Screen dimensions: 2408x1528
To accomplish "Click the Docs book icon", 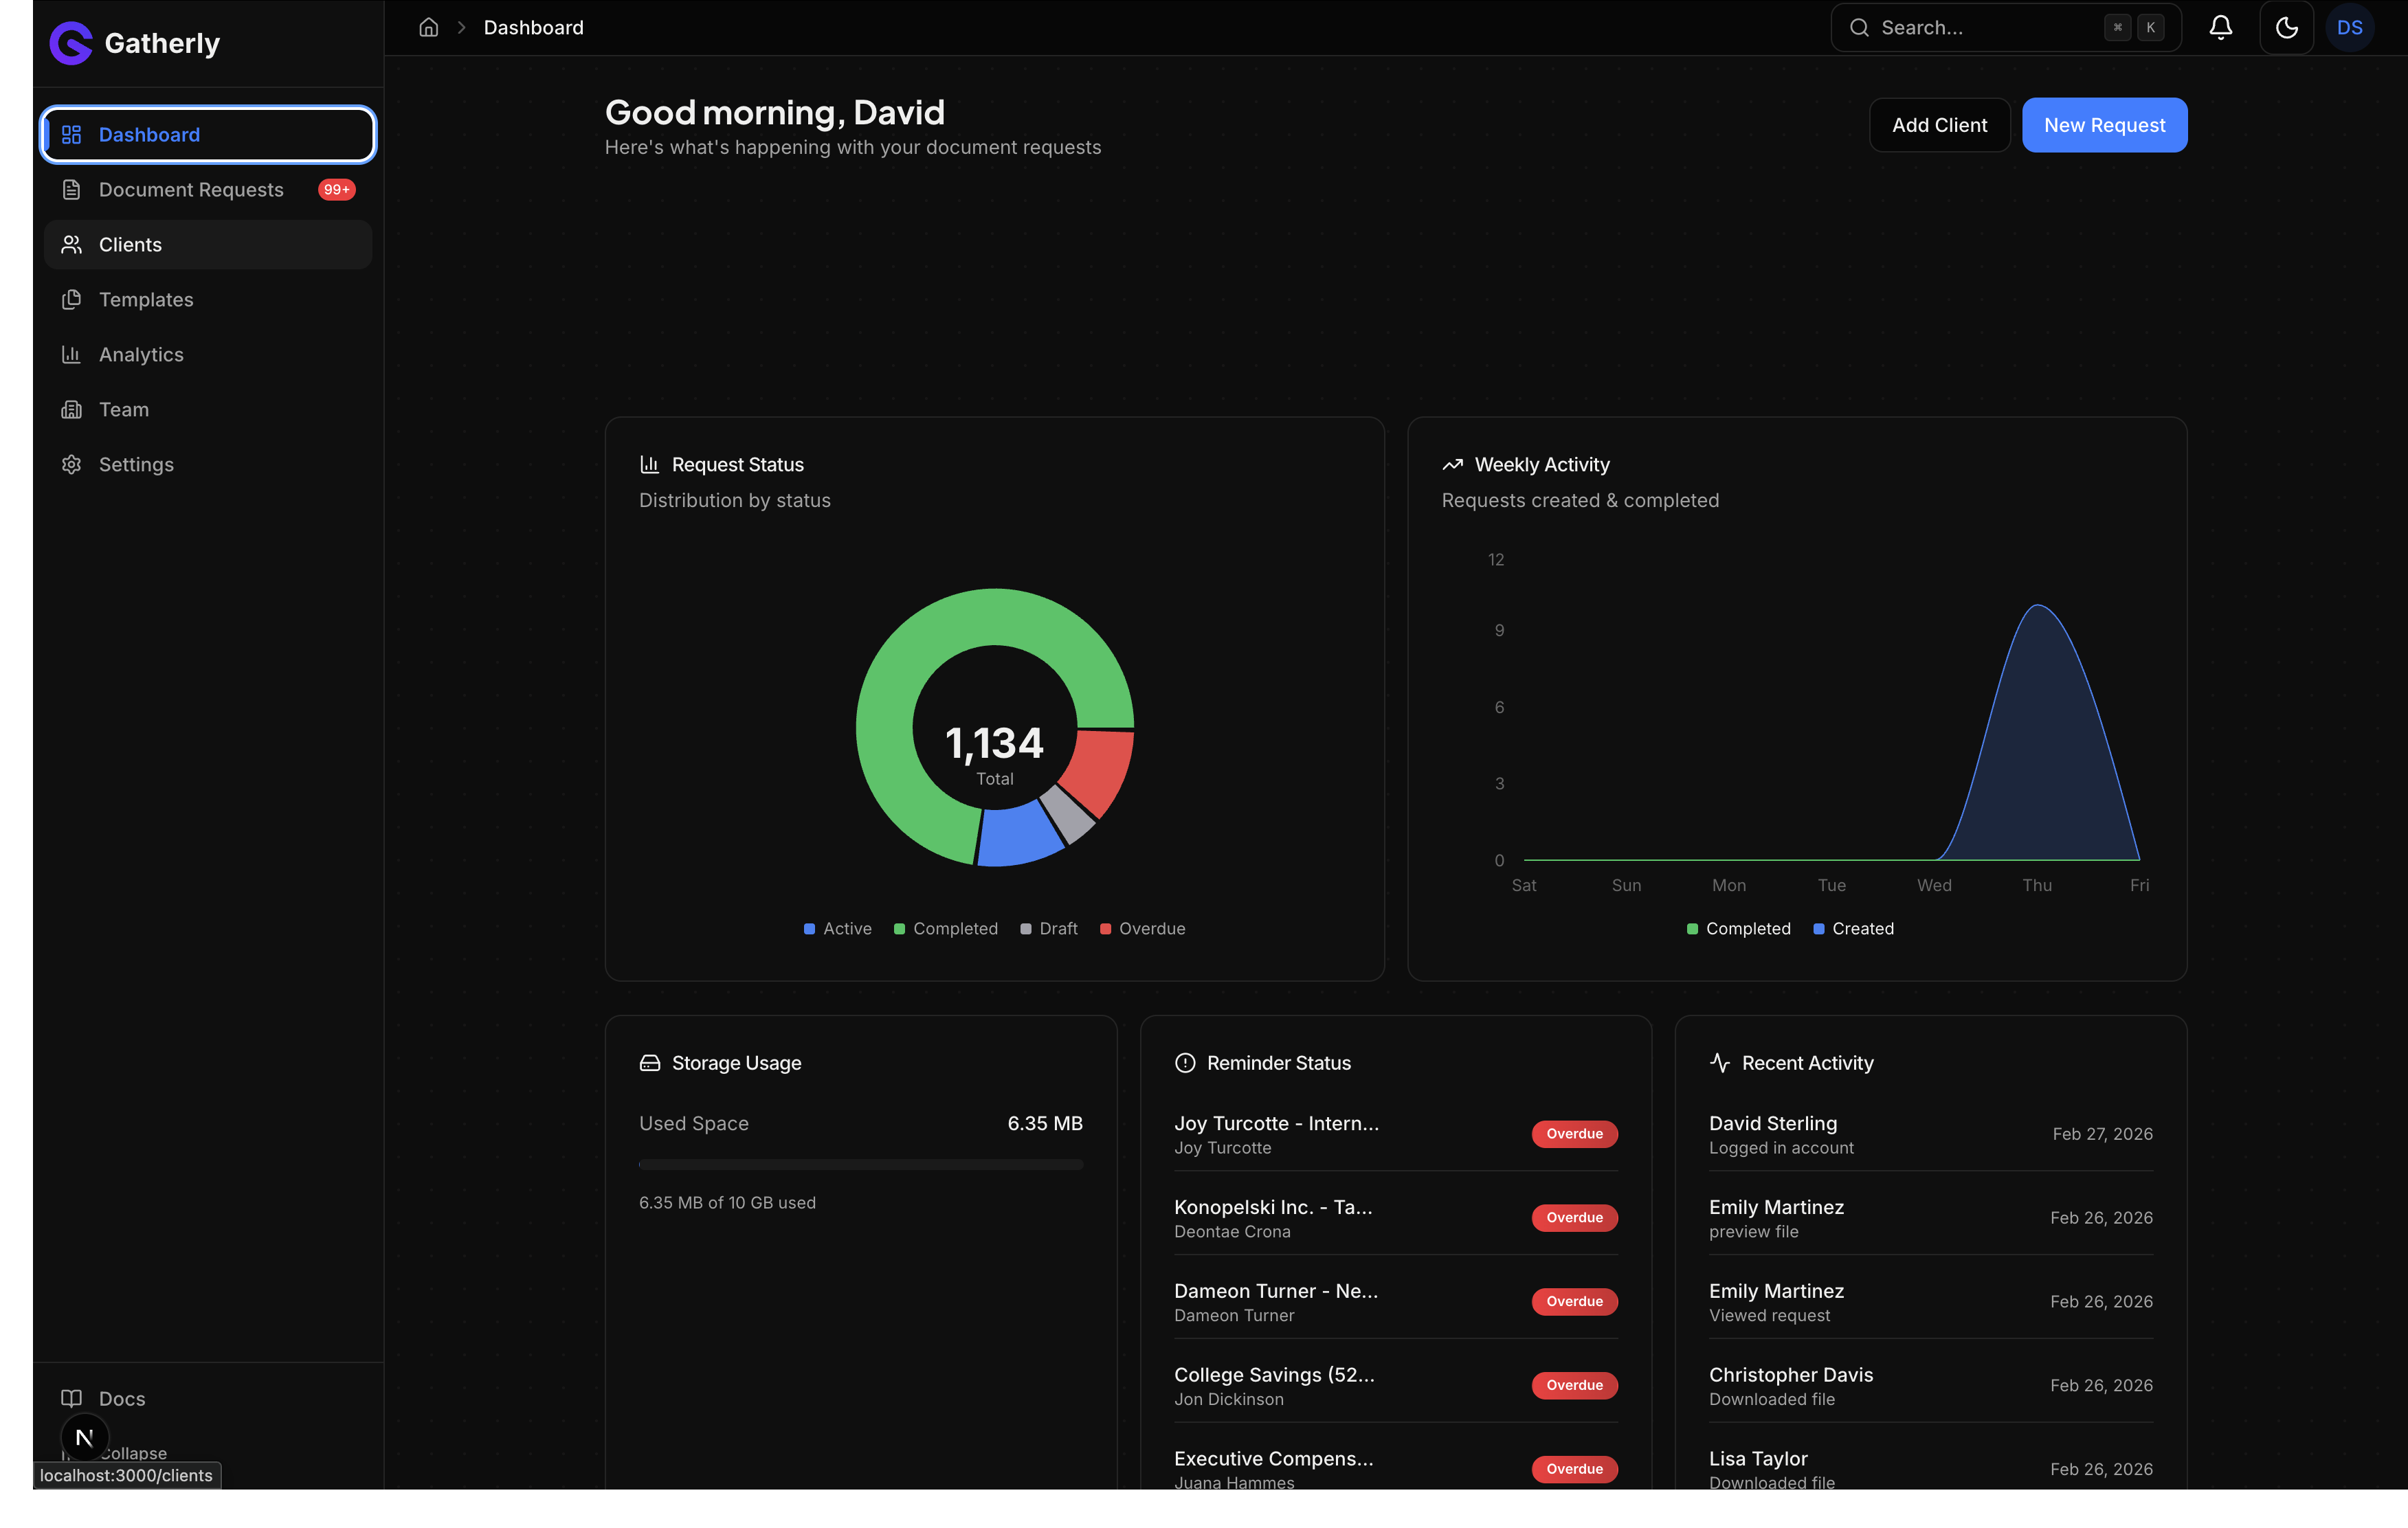I will point(71,1398).
